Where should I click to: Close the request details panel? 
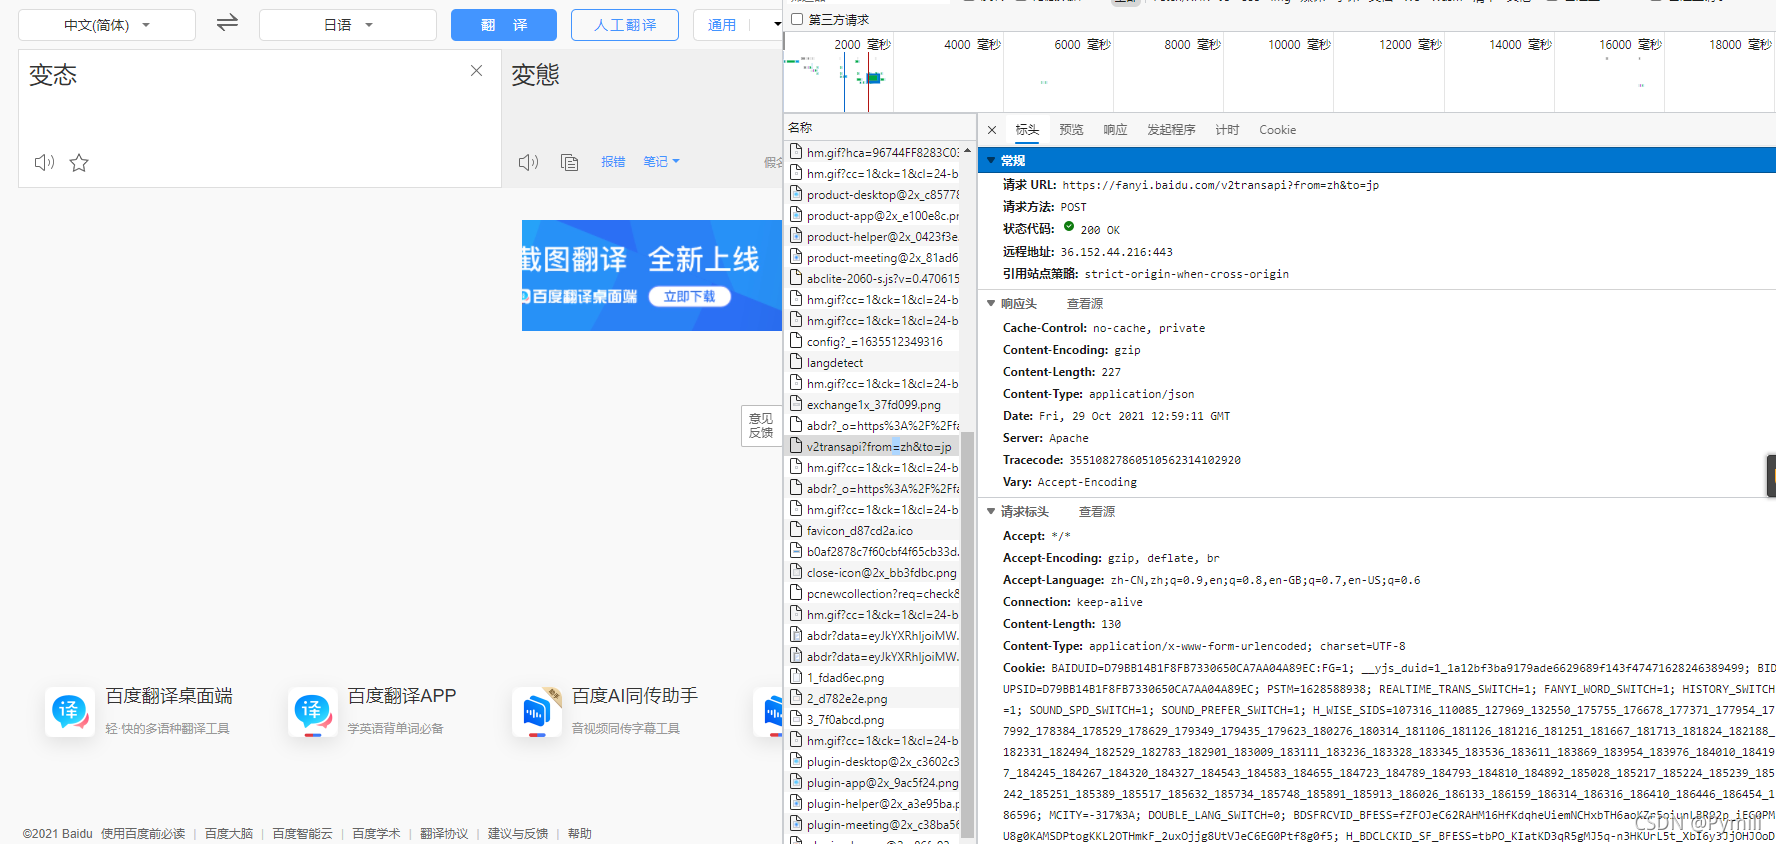pos(991,130)
